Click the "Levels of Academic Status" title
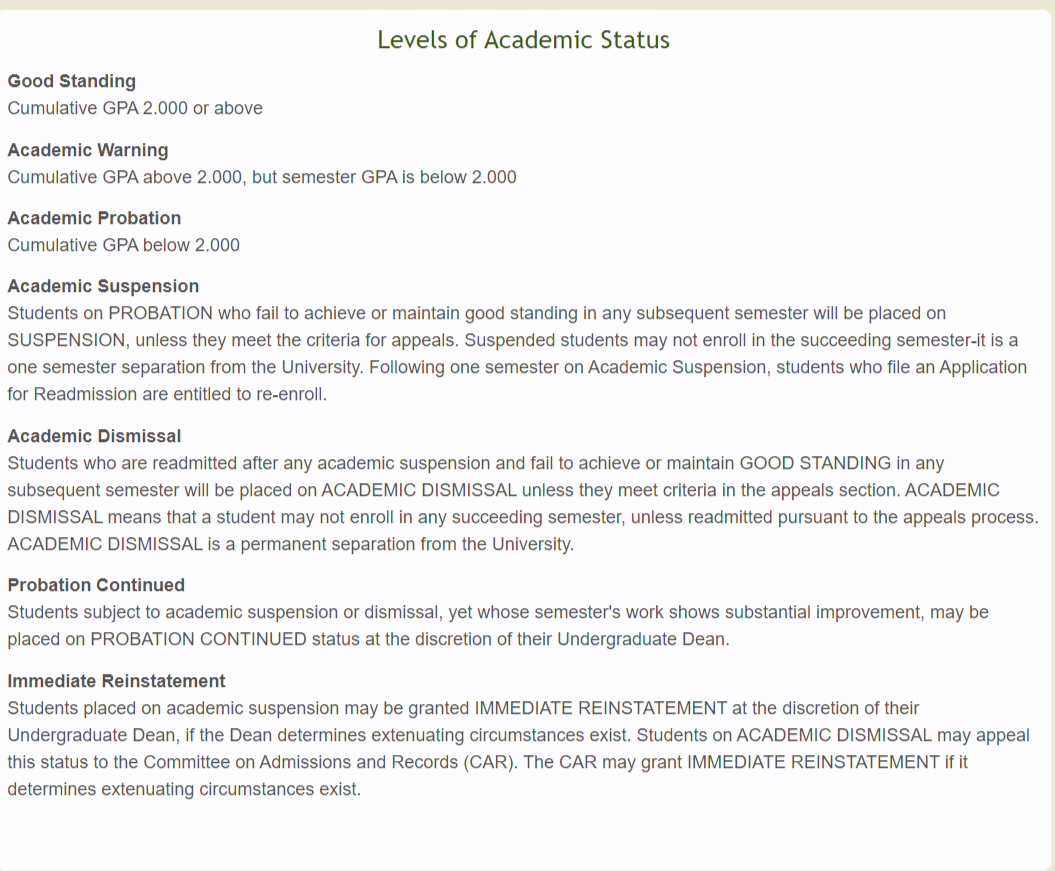 (x=523, y=40)
